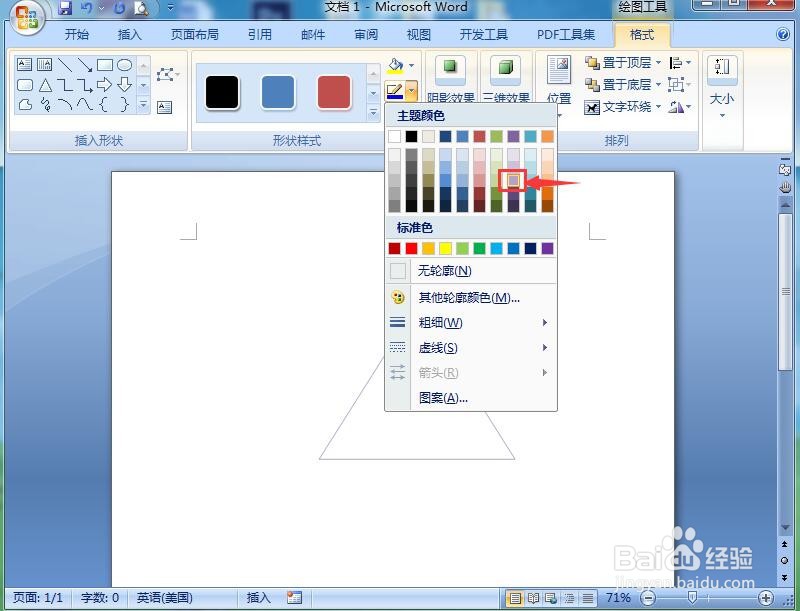Click zoom out minus button
Screen dimensions: 800x611
click(x=647, y=598)
